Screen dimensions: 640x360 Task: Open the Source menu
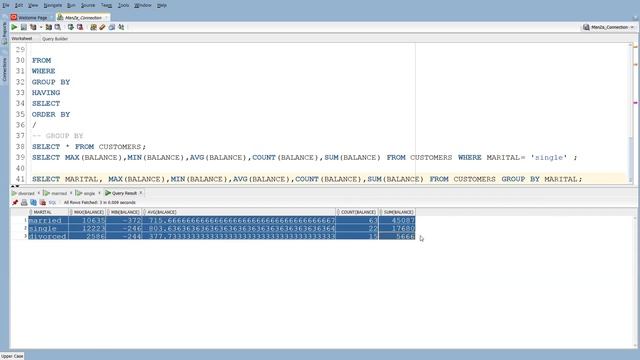click(88, 5)
